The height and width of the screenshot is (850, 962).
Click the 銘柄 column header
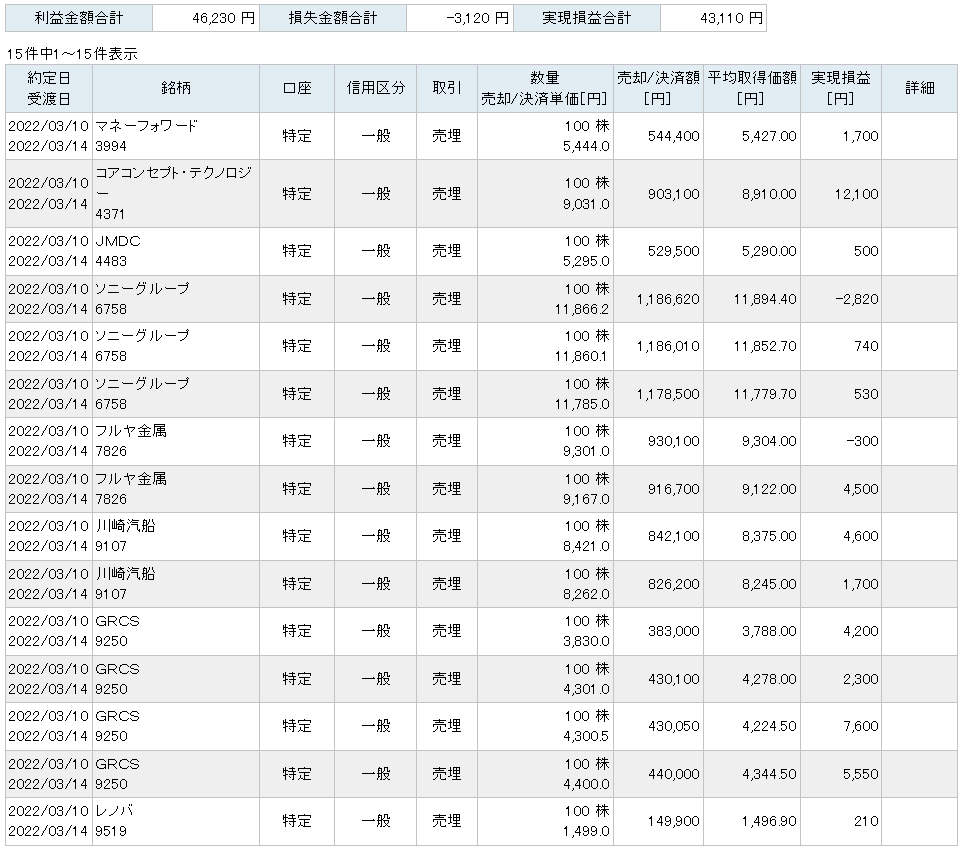point(176,88)
